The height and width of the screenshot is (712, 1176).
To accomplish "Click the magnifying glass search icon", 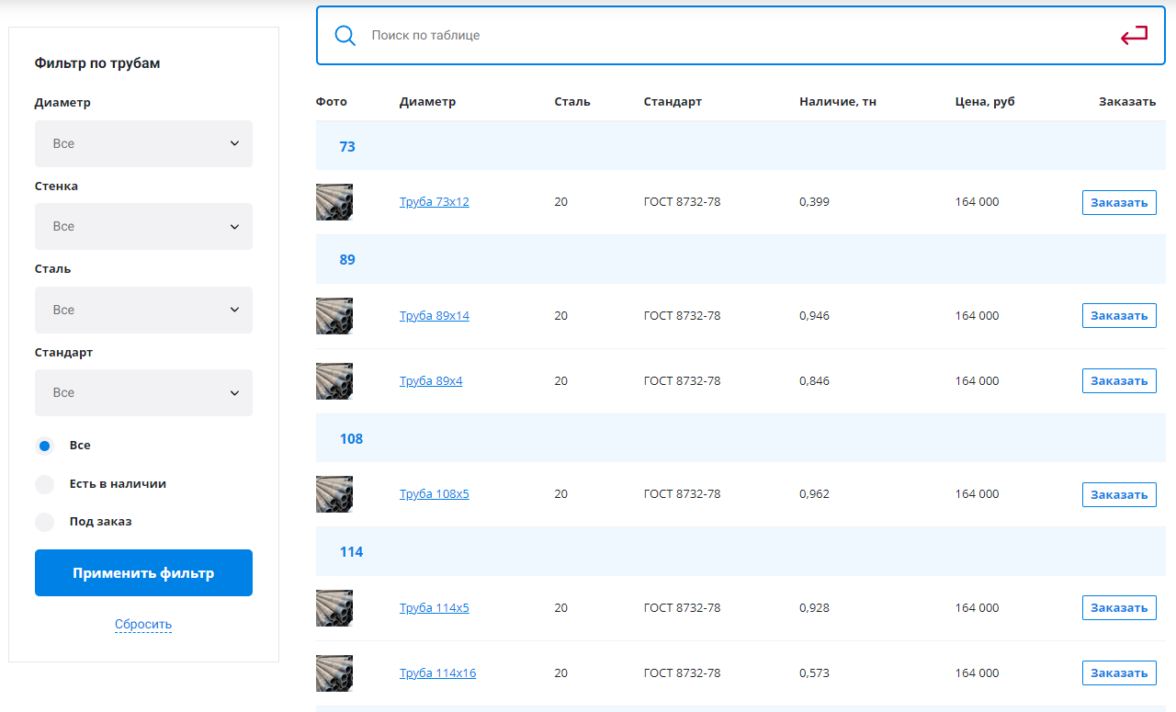I will (345, 36).
